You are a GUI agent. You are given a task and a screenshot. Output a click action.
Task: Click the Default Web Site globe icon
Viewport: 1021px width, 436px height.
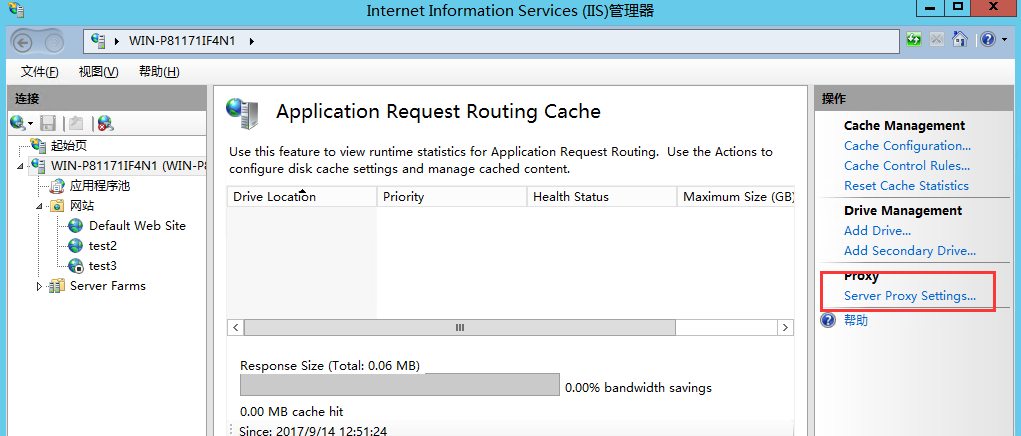76,226
